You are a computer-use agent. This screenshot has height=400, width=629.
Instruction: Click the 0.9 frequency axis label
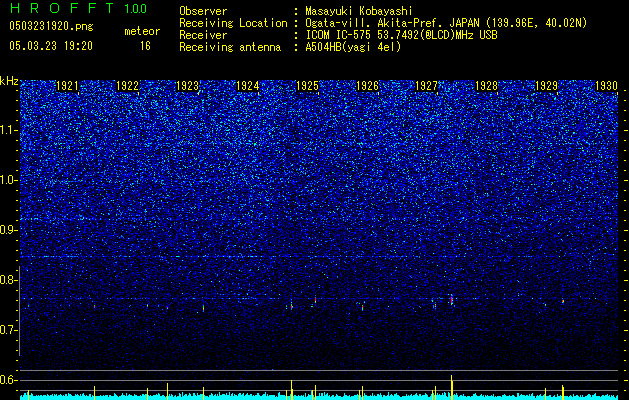pos(8,230)
